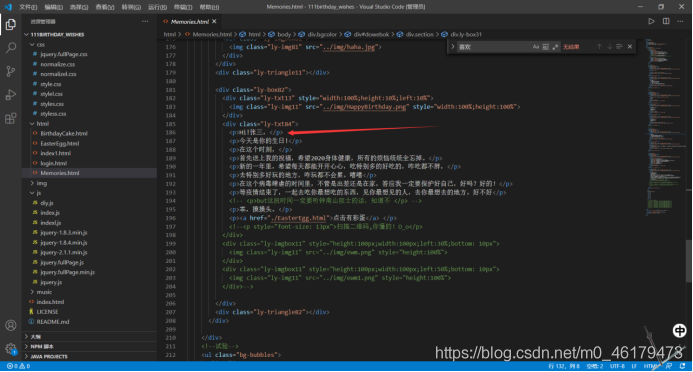Open the Source Control view
Viewport: 693px width, 372px height.
[x=11, y=71]
